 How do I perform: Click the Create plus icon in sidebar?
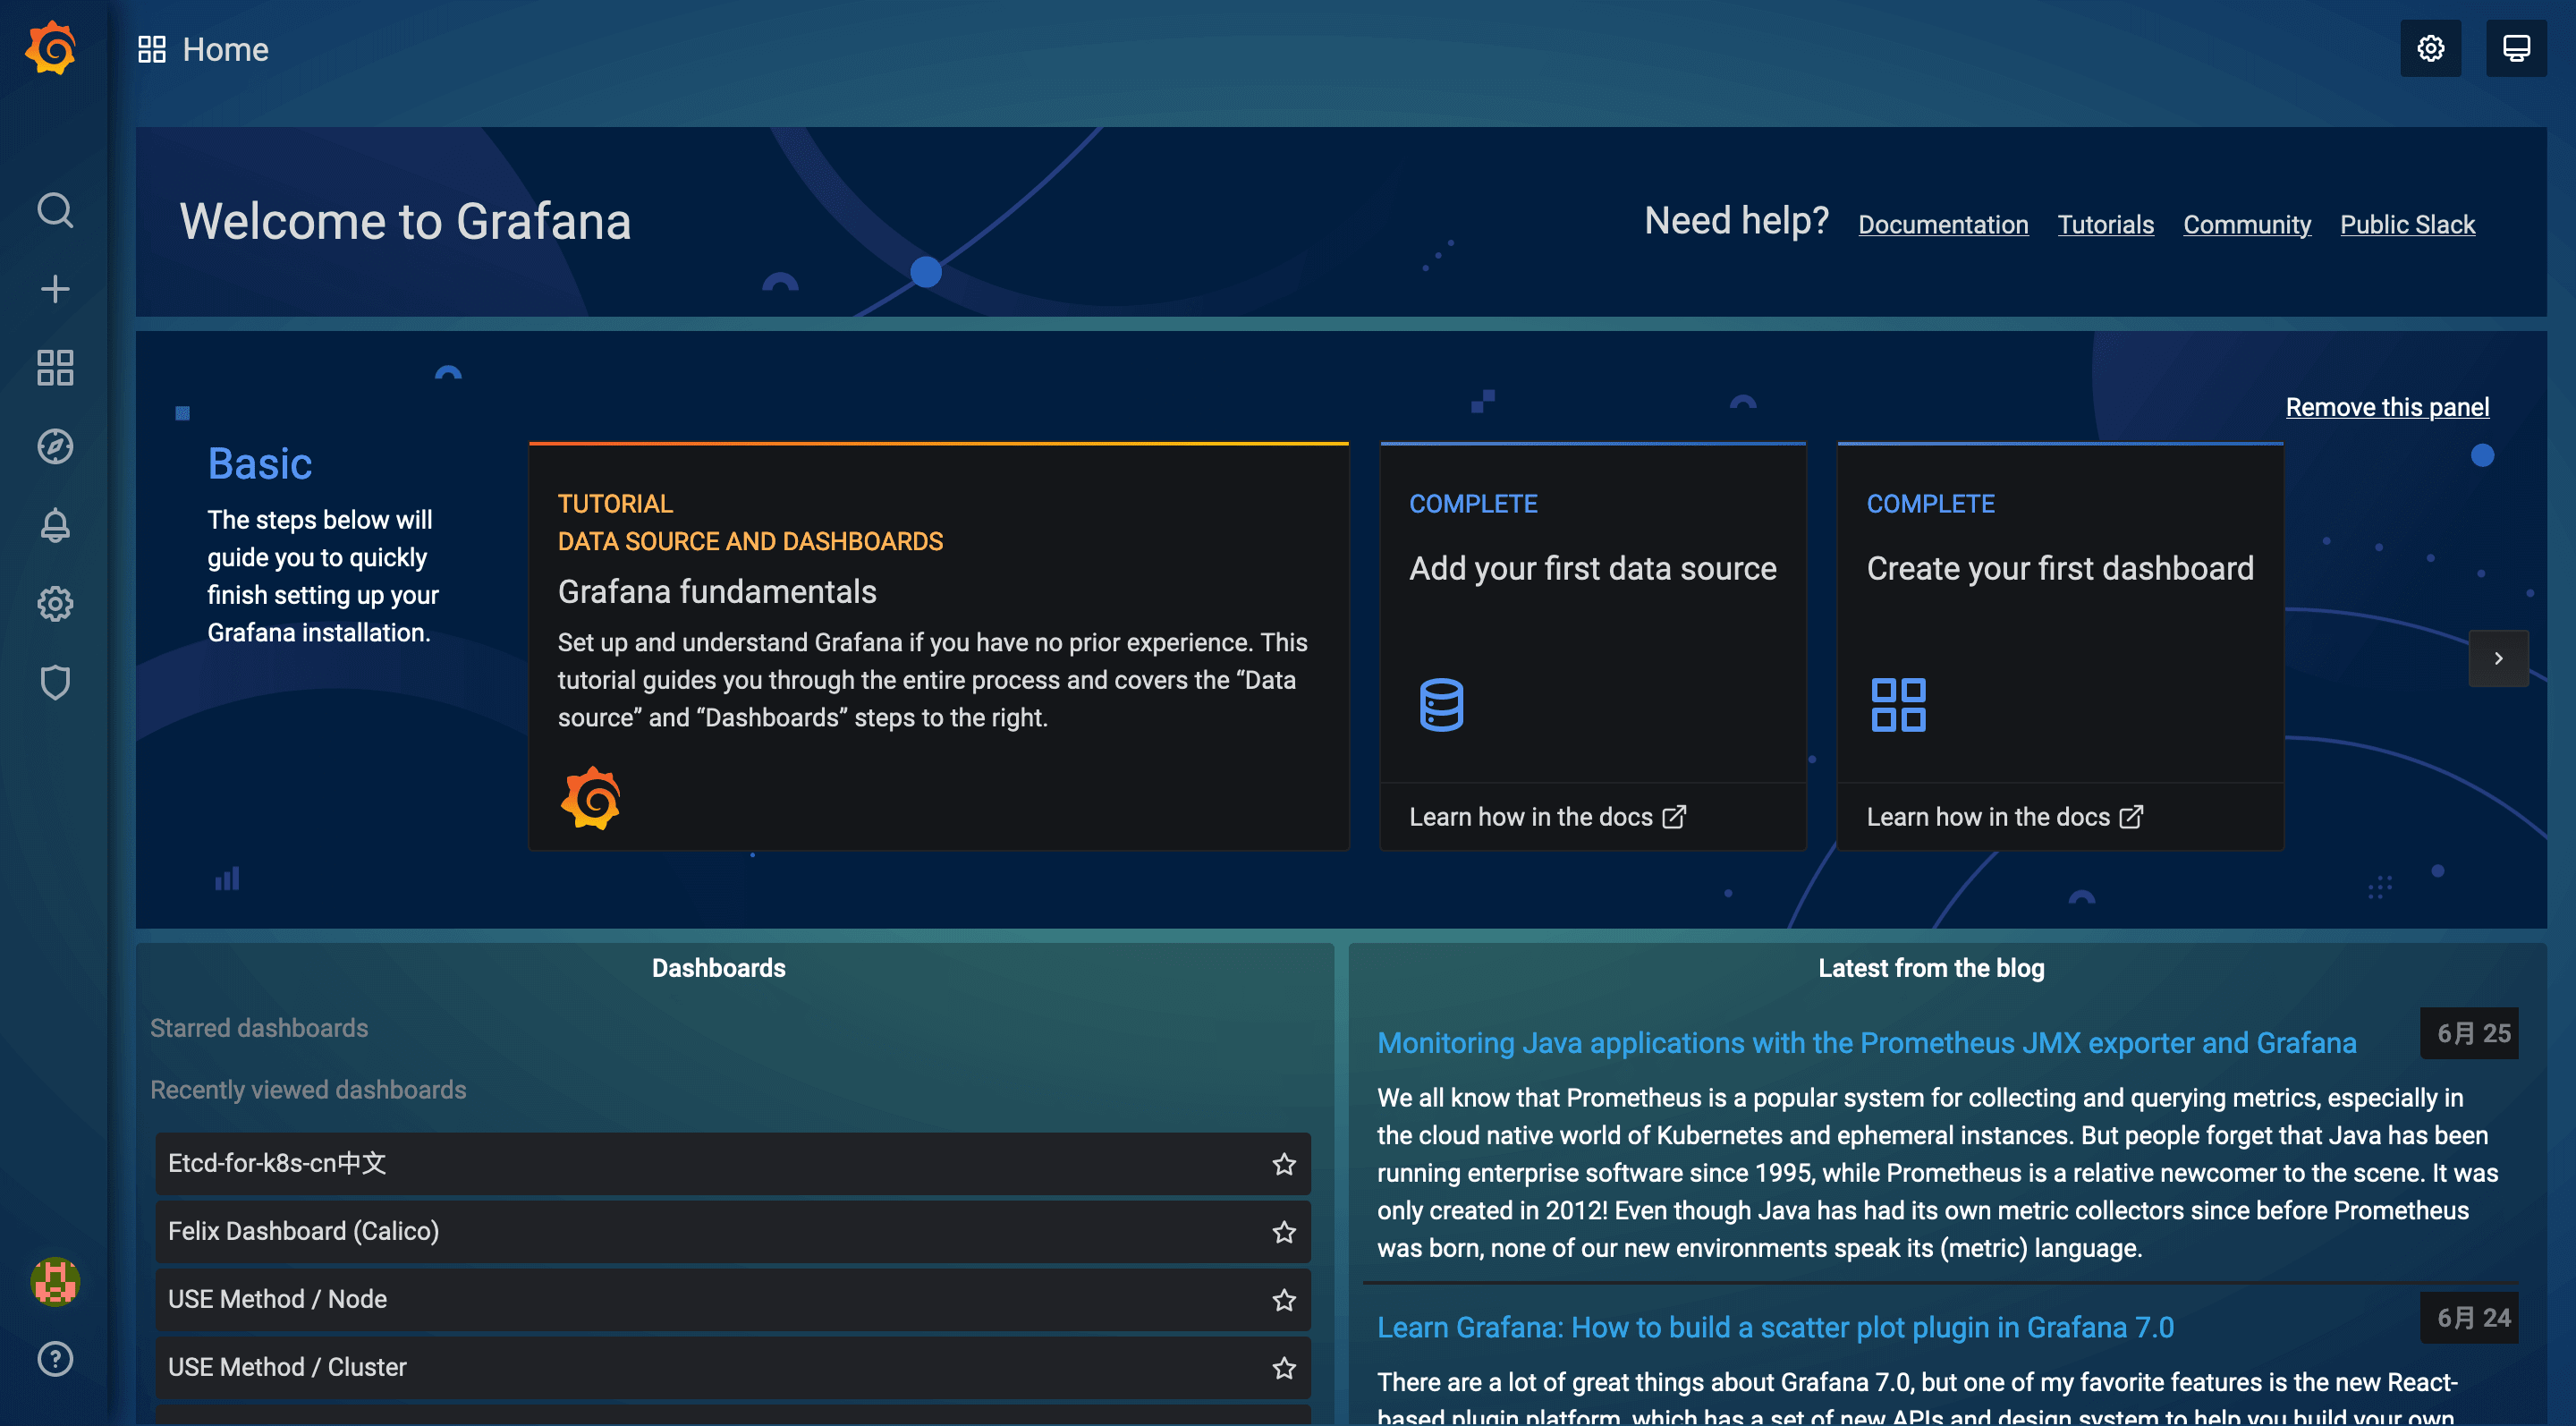coord(53,286)
